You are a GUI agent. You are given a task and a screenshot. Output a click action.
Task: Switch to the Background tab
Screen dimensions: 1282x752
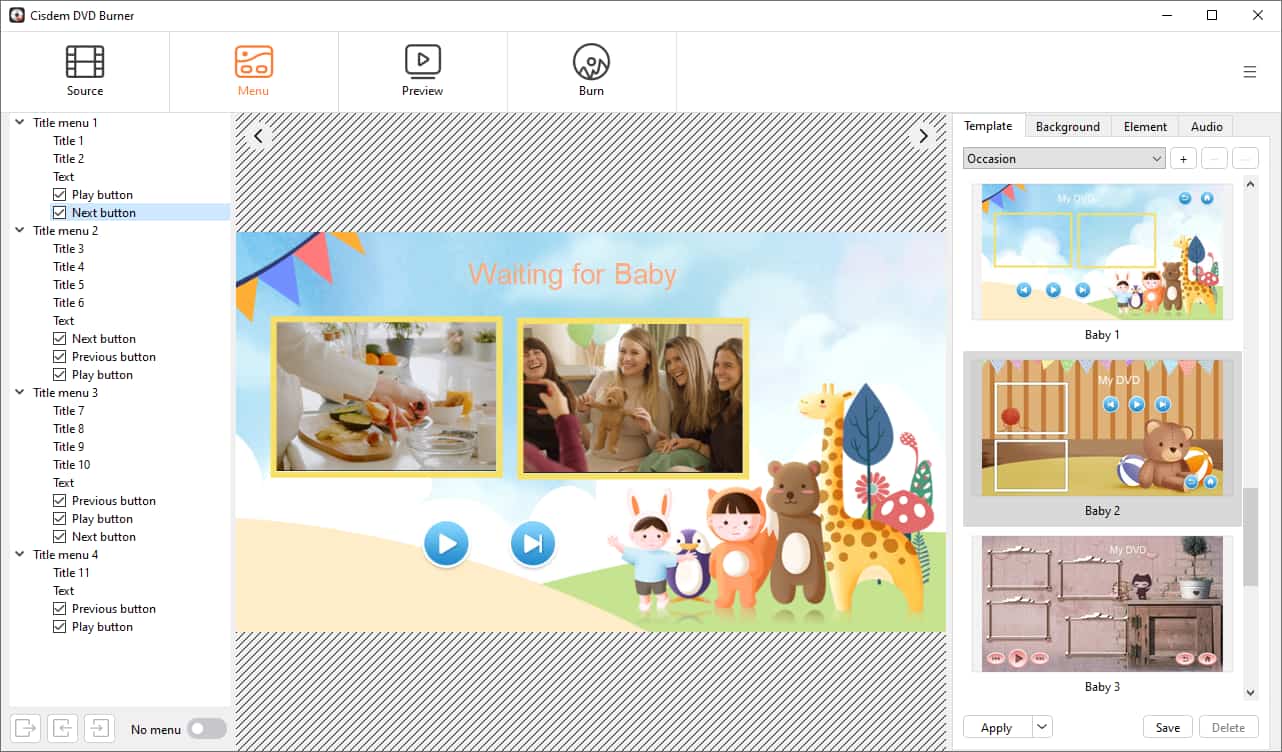[1067, 126]
